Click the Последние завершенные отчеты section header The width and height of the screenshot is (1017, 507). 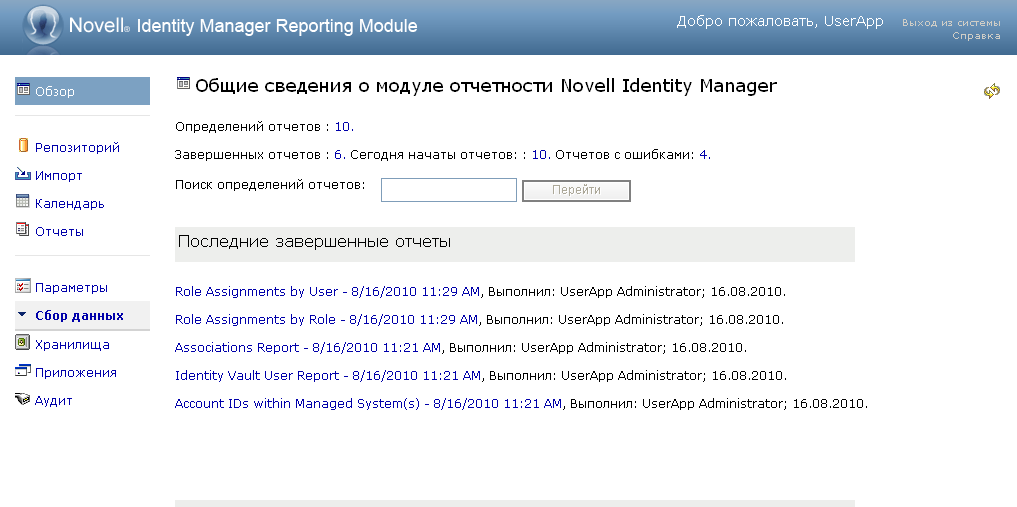click(x=515, y=244)
